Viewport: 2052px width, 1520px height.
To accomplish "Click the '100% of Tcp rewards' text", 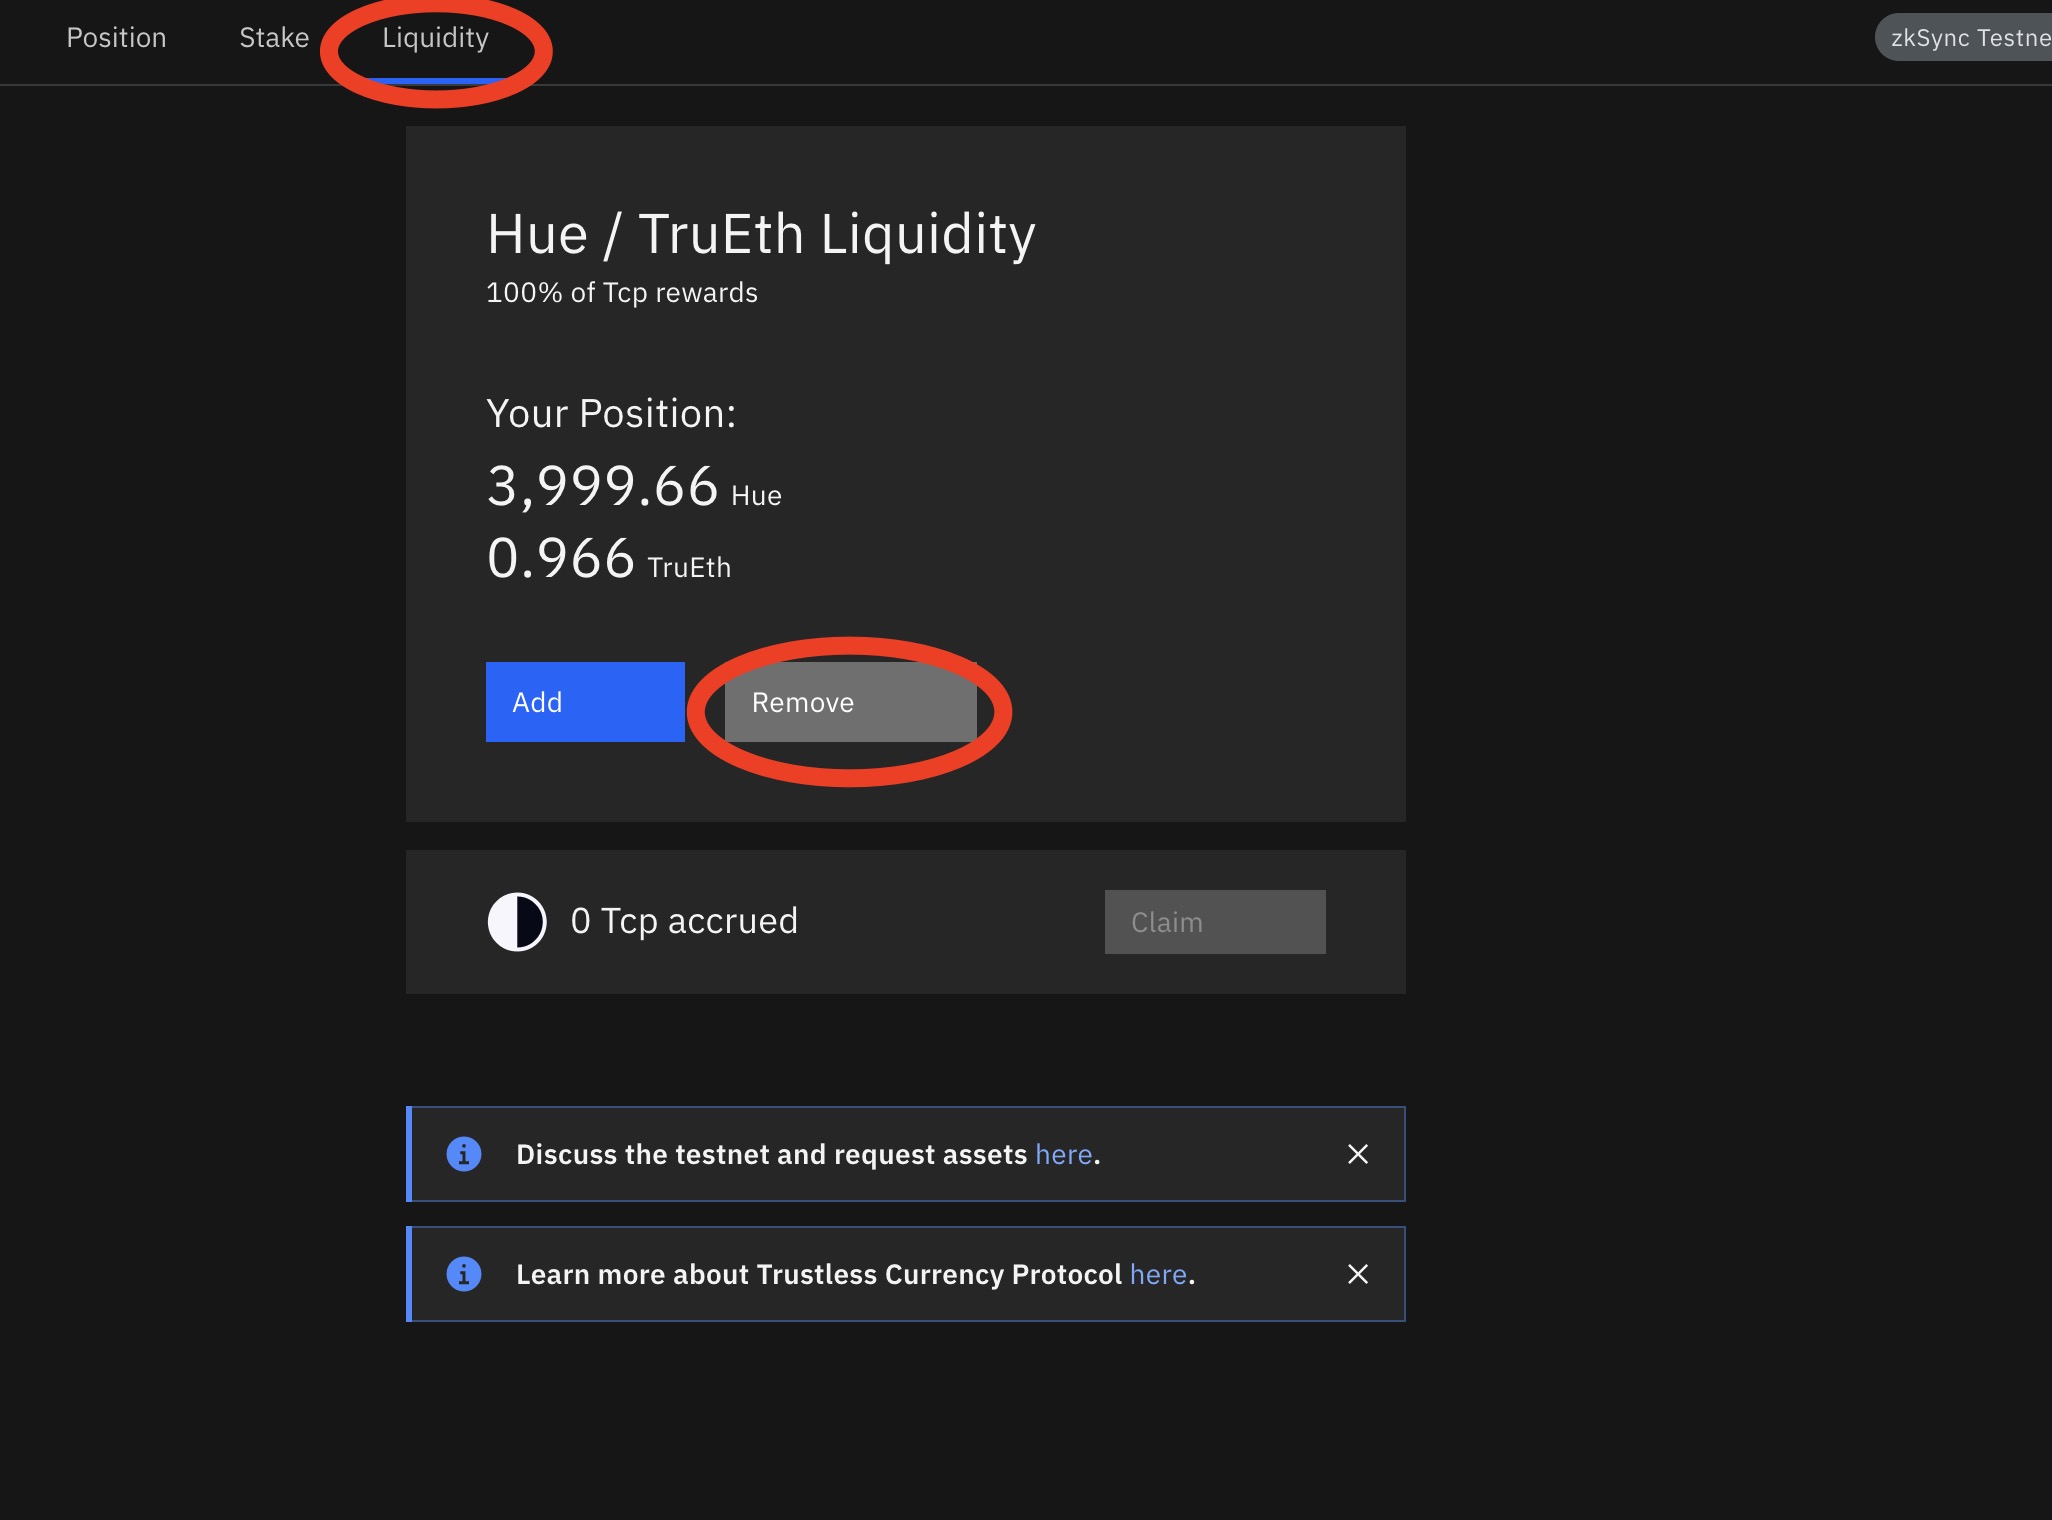I will 621,293.
